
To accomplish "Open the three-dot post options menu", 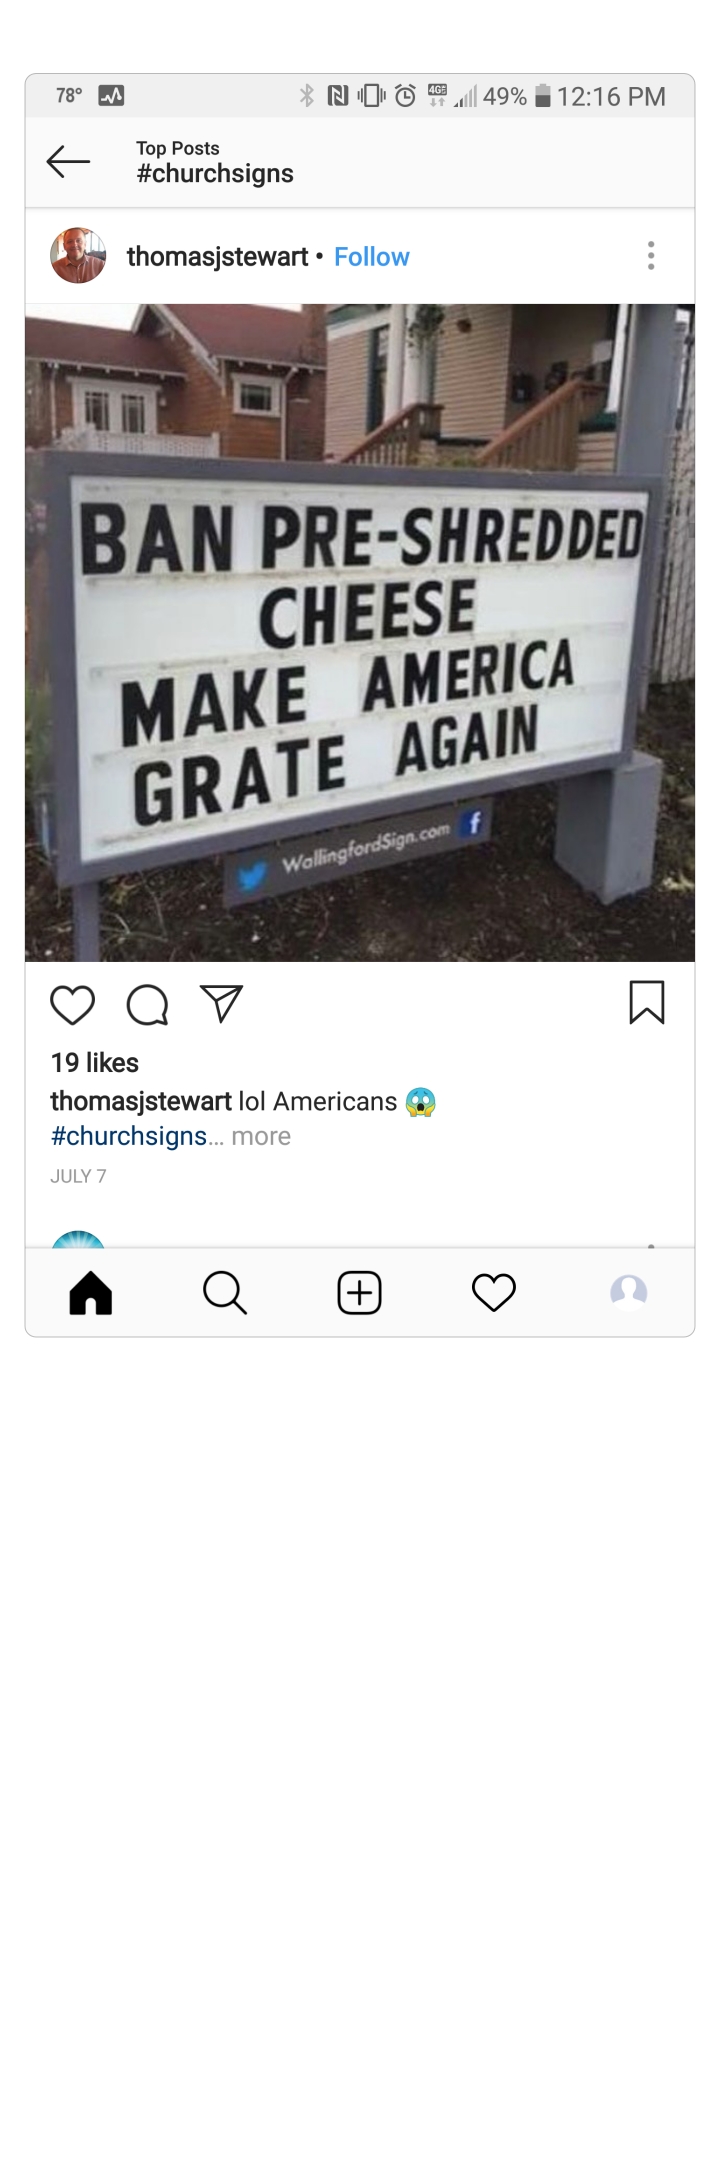I will tap(651, 256).
